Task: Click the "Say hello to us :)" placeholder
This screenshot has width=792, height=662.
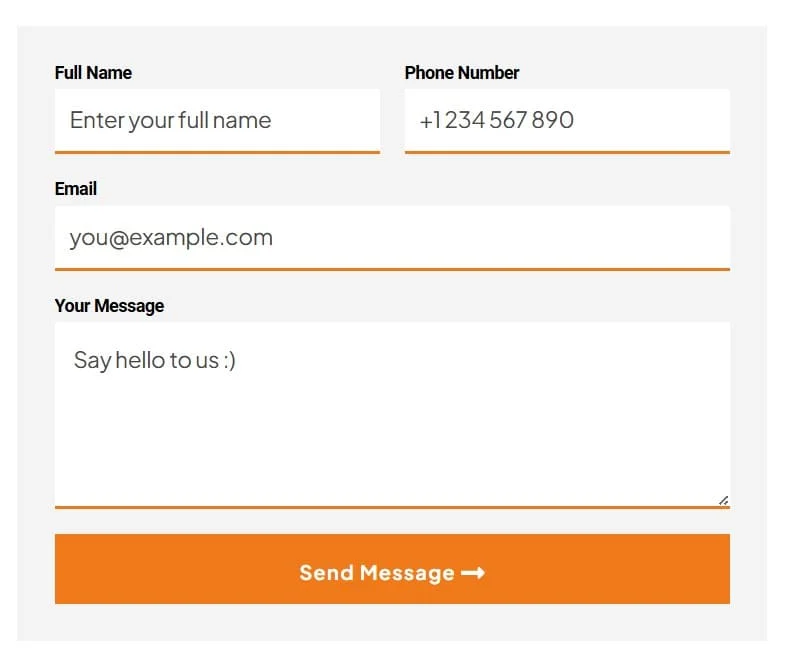Action: pyautogui.click(x=155, y=361)
